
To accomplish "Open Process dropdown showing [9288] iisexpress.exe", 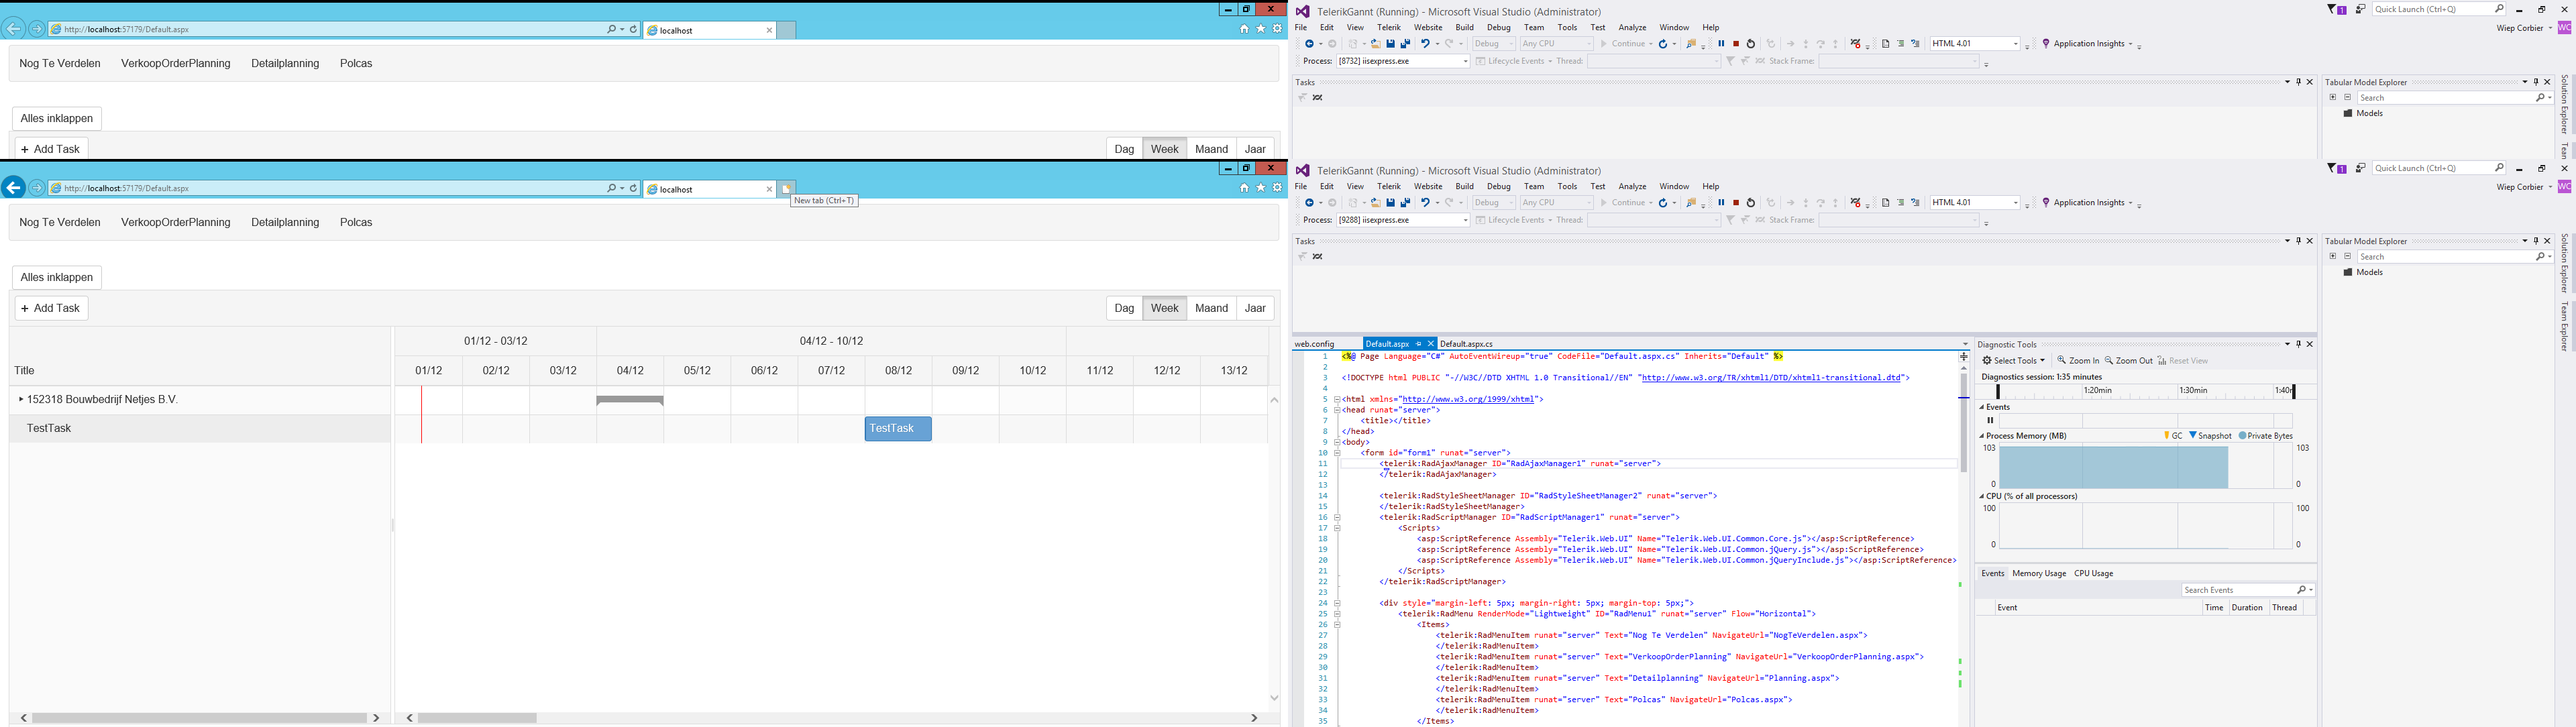I will pyautogui.click(x=1465, y=220).
